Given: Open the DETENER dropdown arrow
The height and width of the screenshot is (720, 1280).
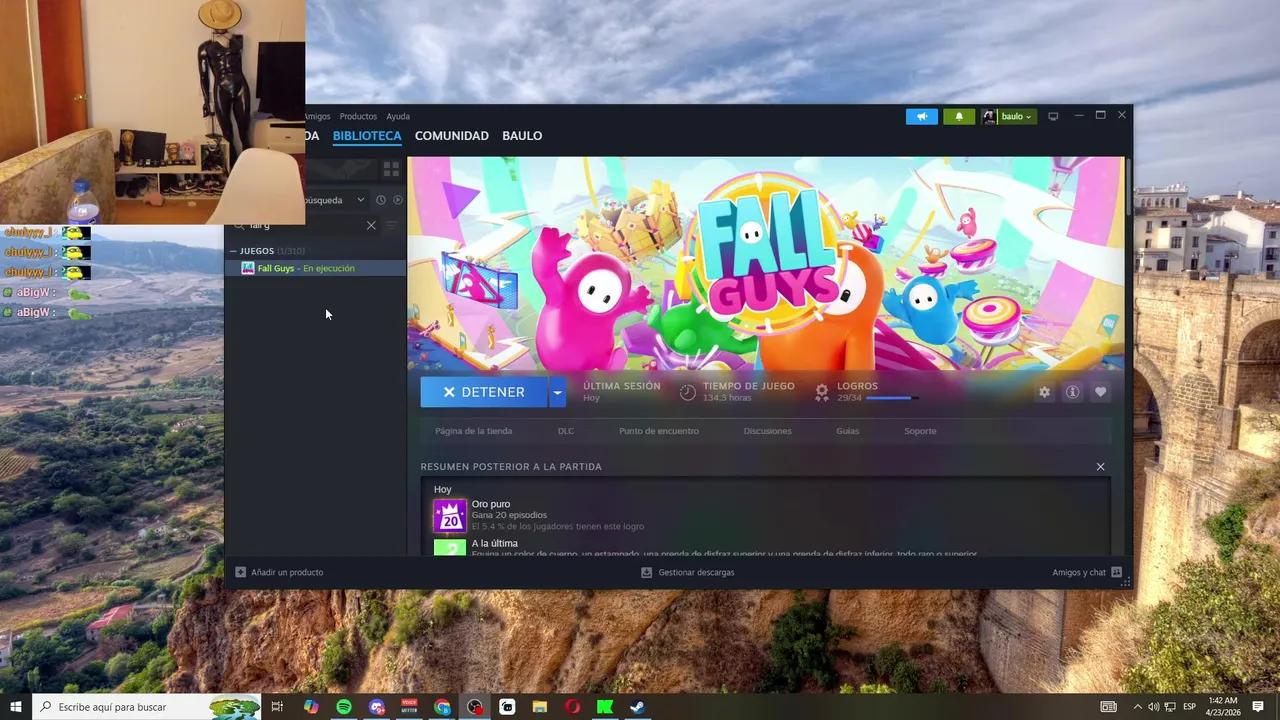Looking at the screenshot, I should click(x=557, y=392).
